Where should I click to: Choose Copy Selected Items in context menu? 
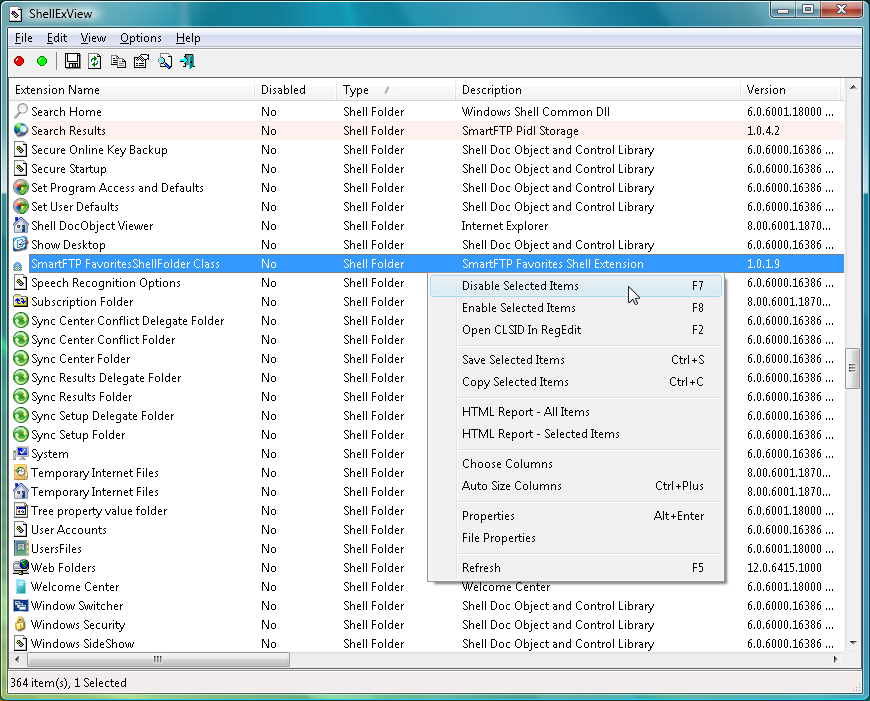click(x=576, y=382)
